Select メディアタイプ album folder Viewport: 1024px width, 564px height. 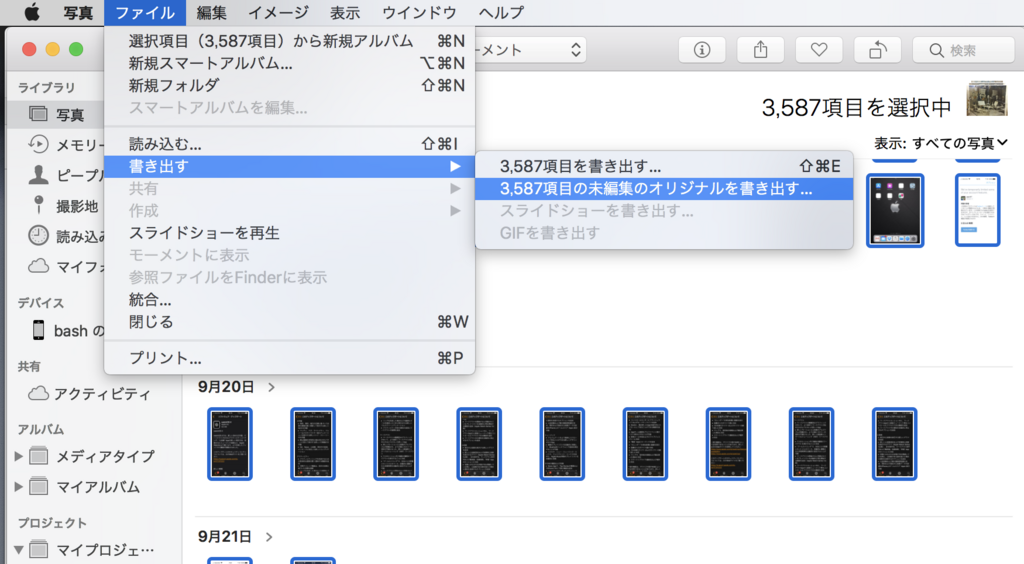point(92,456)
